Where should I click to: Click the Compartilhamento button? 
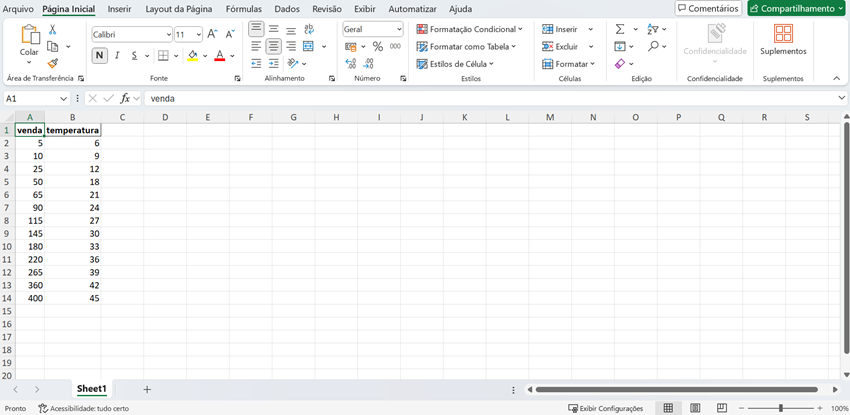pos(796,9)
